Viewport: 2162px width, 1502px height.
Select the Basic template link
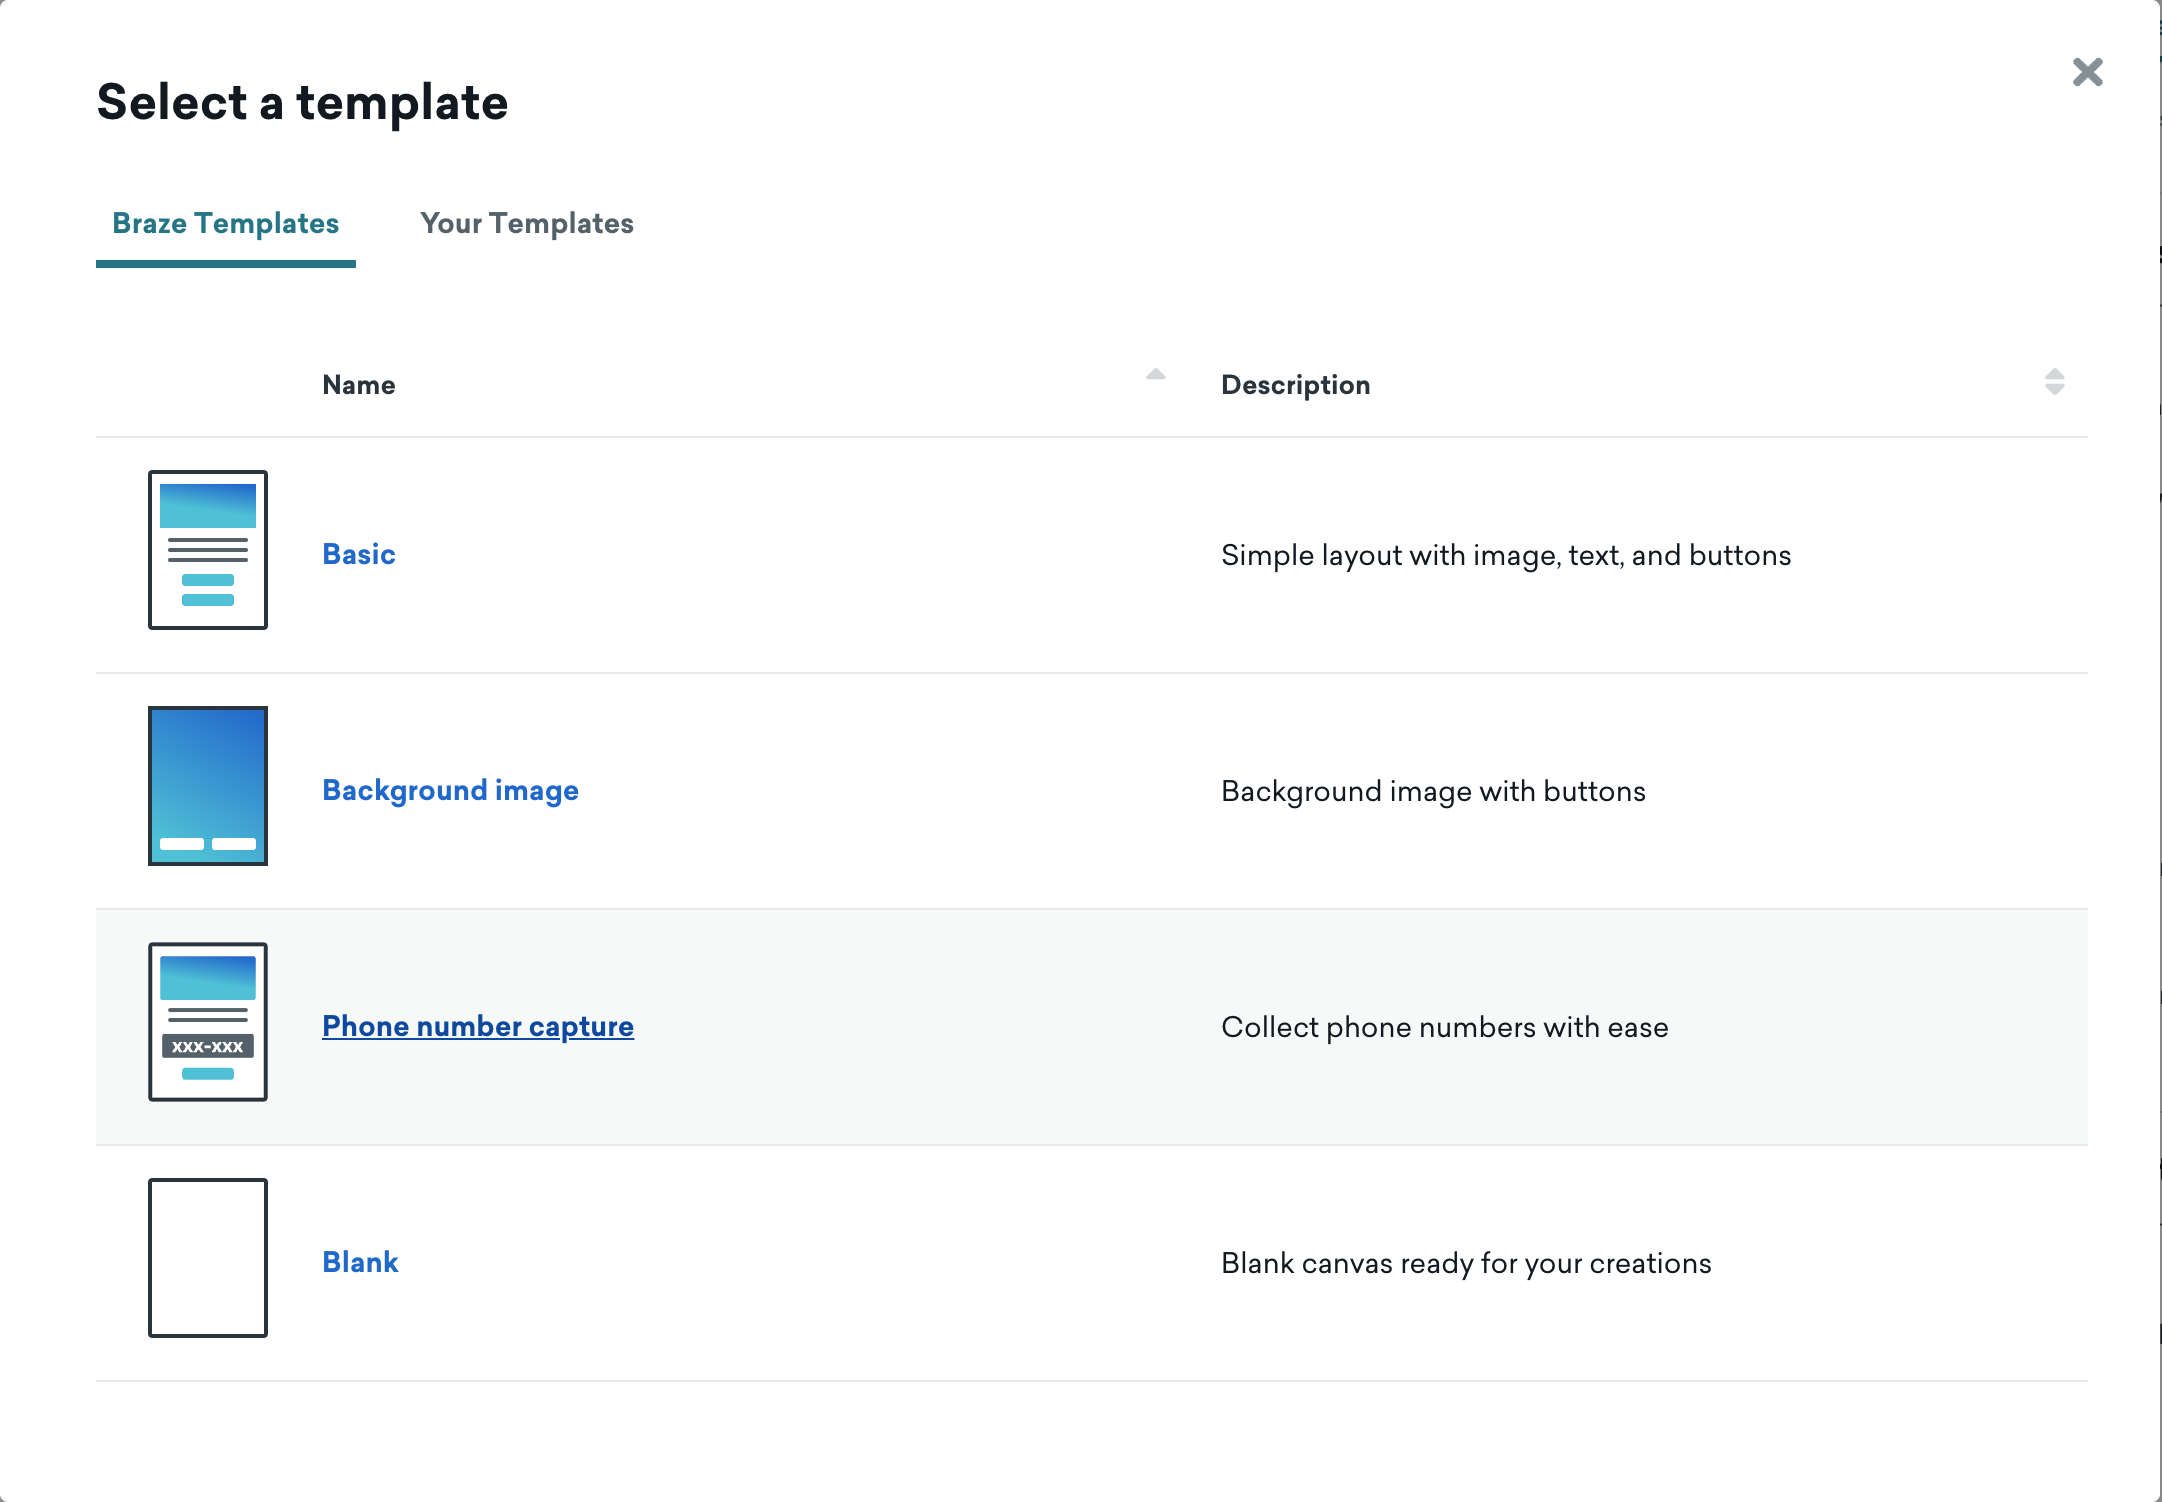(x=358, y=554)
